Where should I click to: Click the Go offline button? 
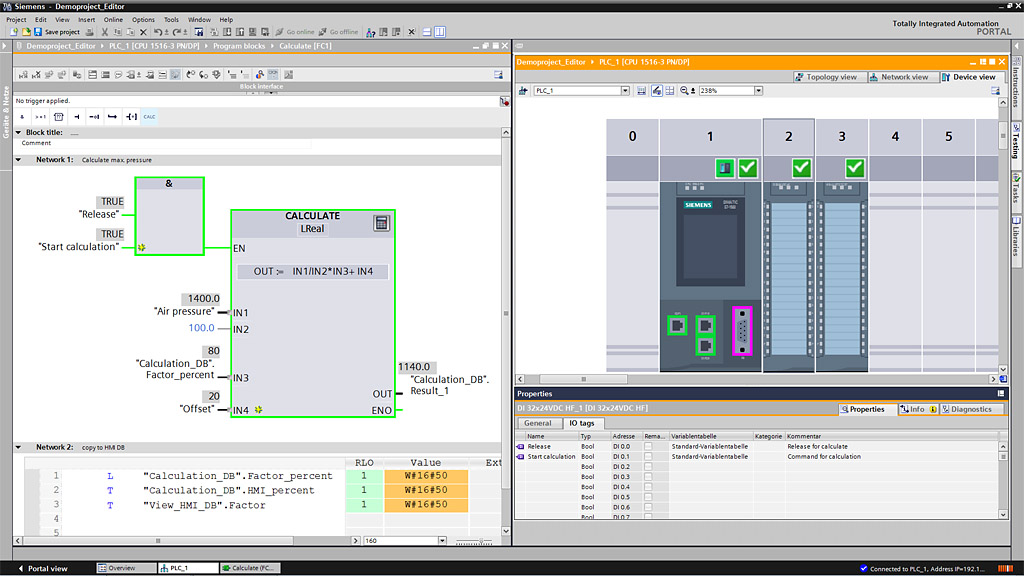pyautogui.click(x=338, y=32)
